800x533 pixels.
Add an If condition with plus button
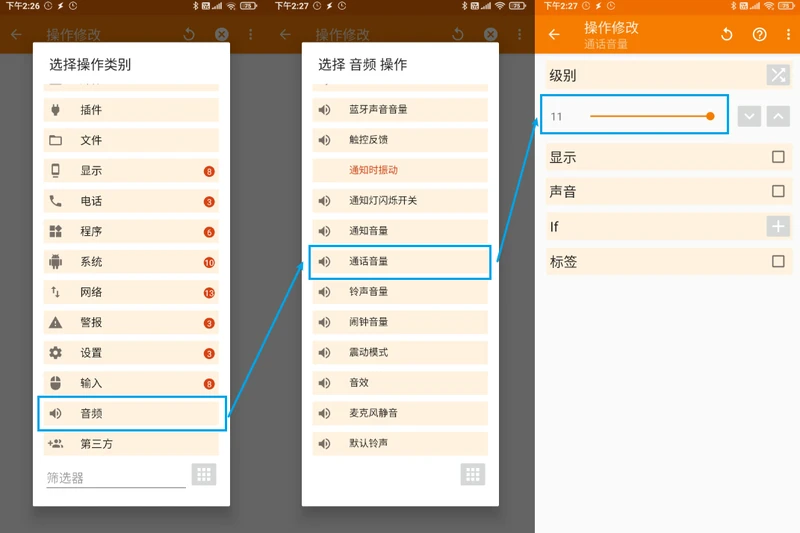click(778, 226)
